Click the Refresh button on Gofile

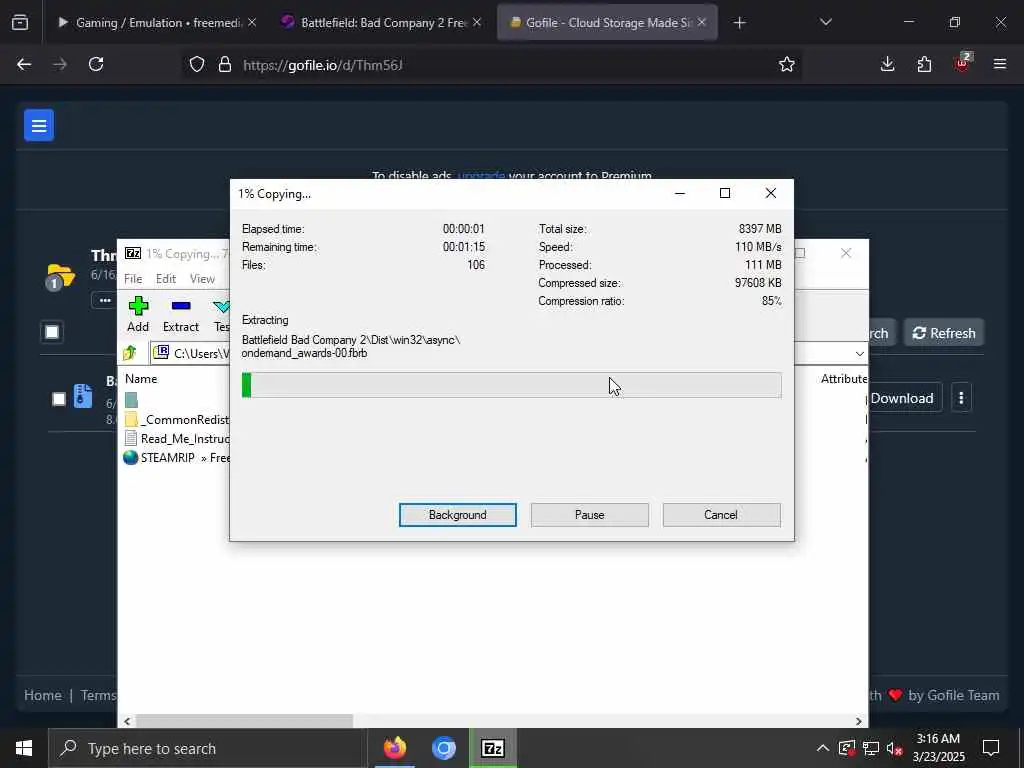(944, 333)
